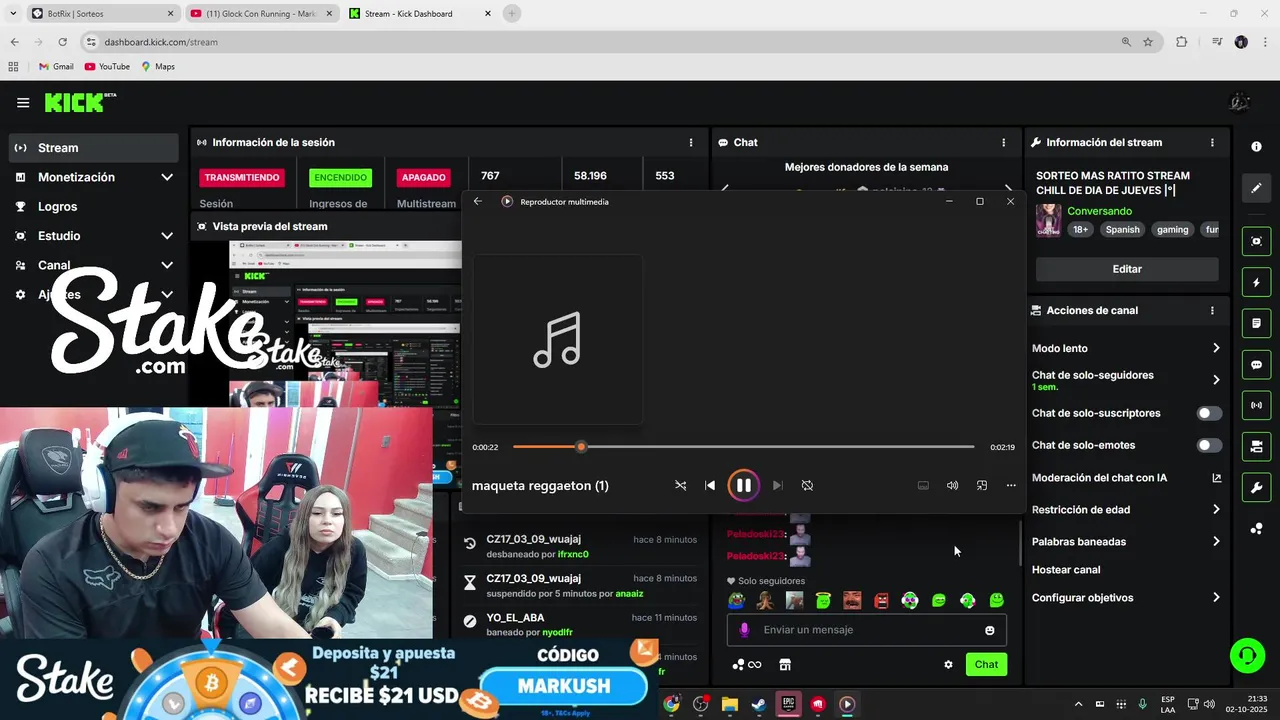1280x720 pixels.
Task: Open Acciones de canal kebab menu
Action: pos(1212,310)
